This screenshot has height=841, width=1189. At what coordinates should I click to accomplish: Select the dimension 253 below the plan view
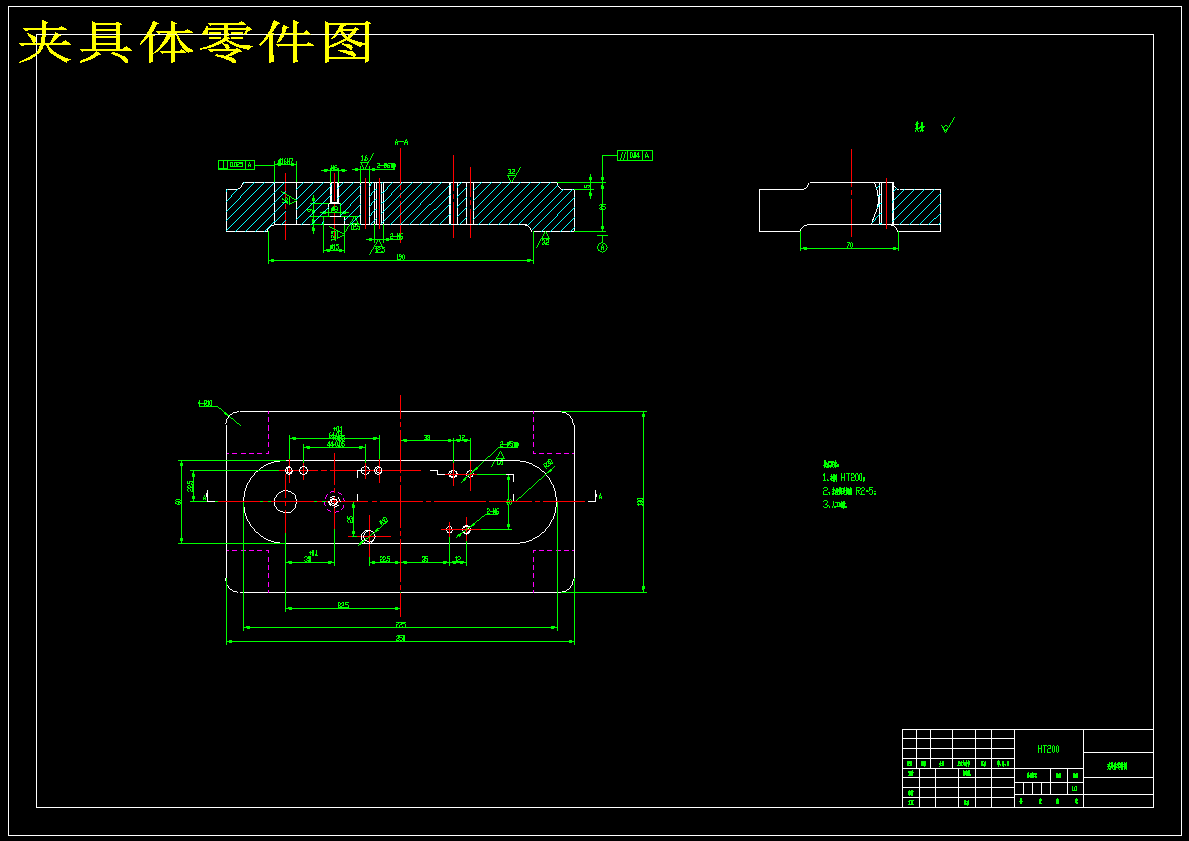coord(402,637)
